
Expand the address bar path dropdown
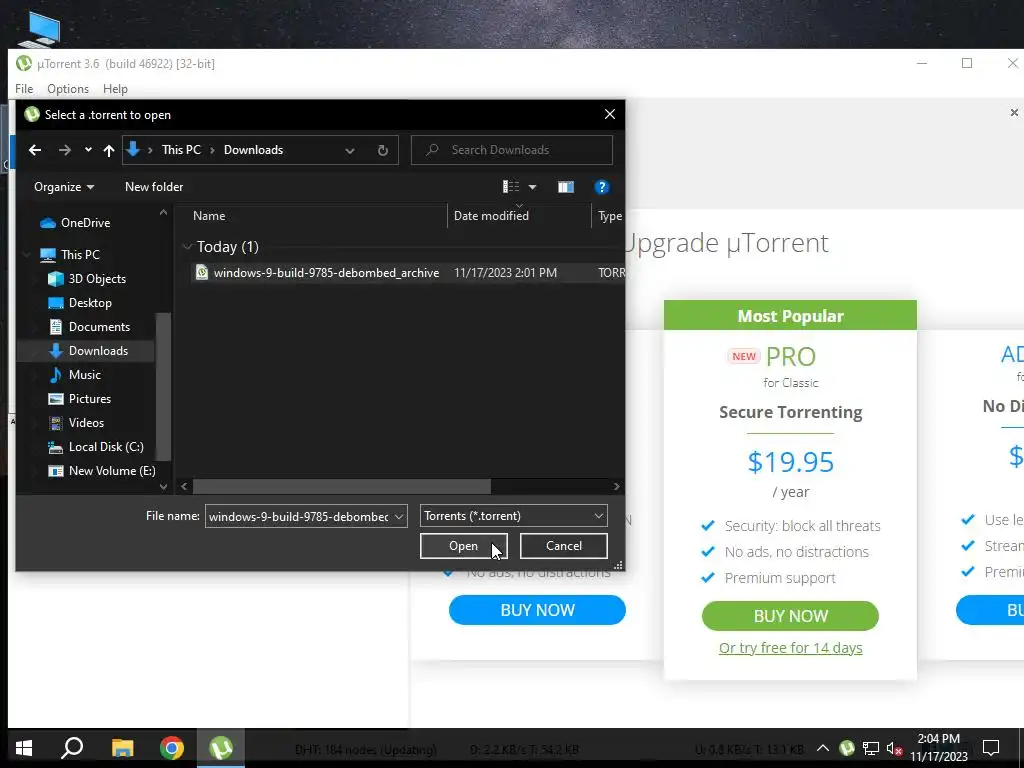coord(350,150)
